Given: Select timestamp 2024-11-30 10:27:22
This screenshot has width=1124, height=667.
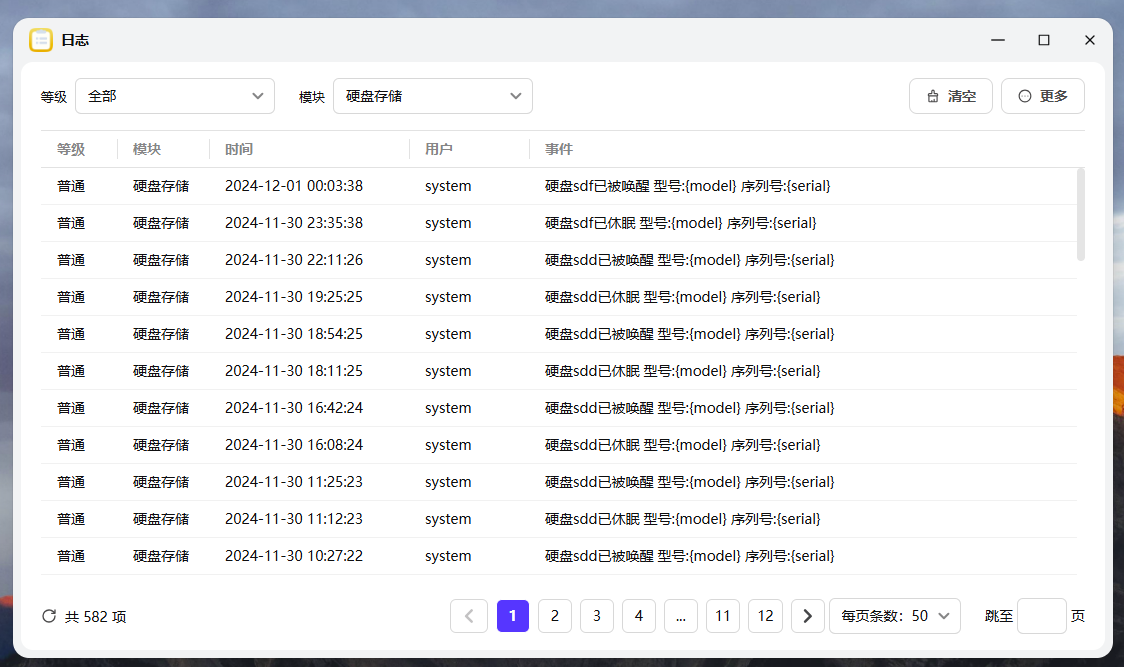Looking at the screenshot, I should [294, 557].
